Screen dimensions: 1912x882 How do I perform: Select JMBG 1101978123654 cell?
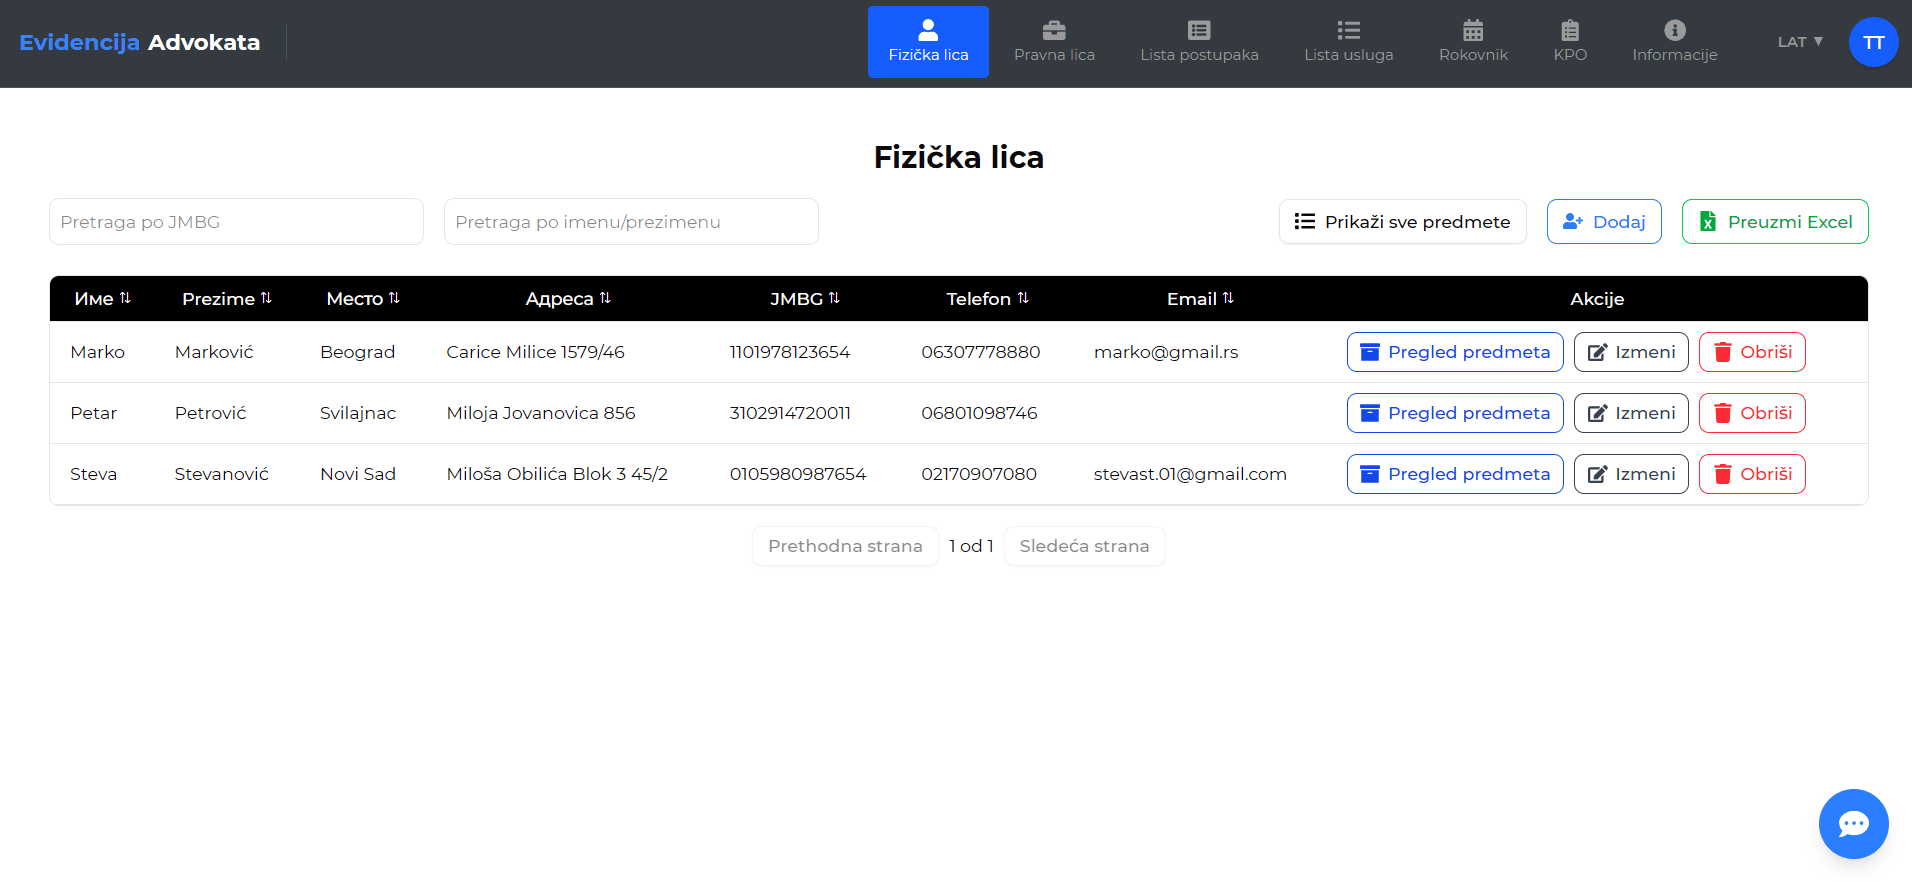tap(790, 352)
